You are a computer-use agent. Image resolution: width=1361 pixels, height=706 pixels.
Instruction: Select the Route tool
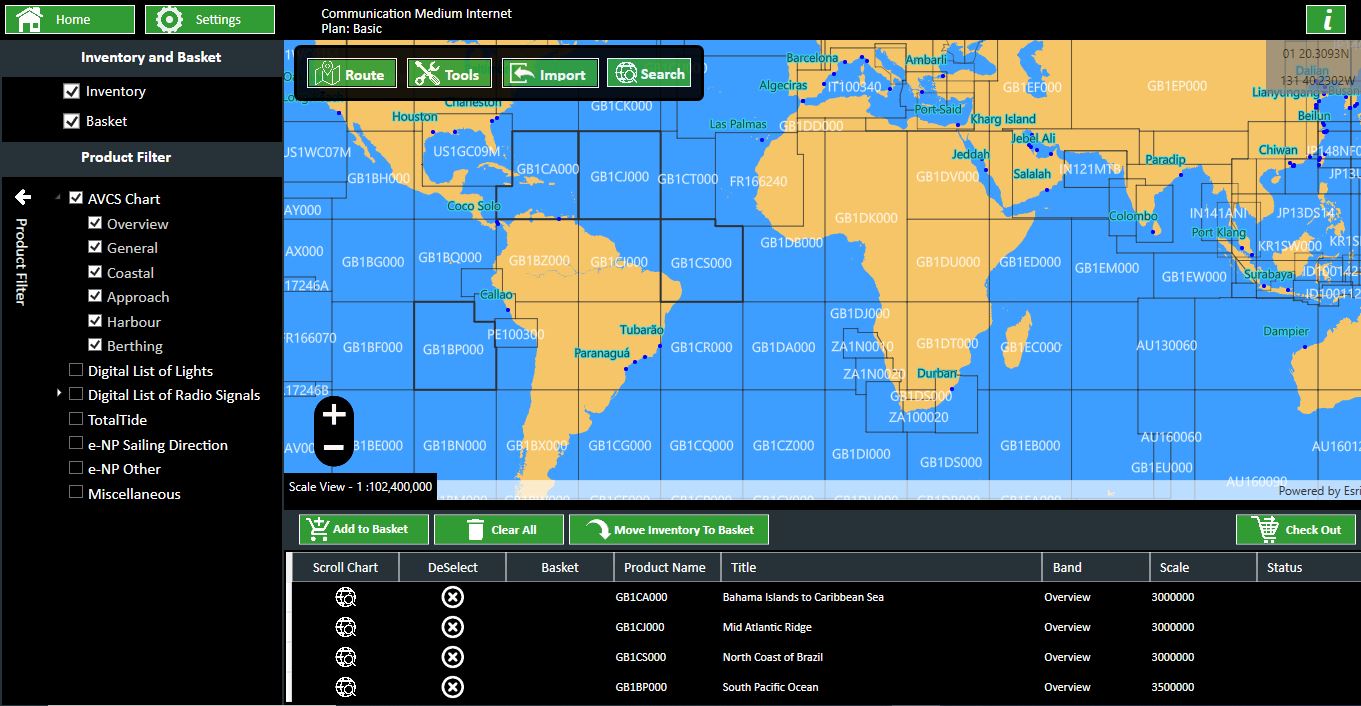point(351,71)
